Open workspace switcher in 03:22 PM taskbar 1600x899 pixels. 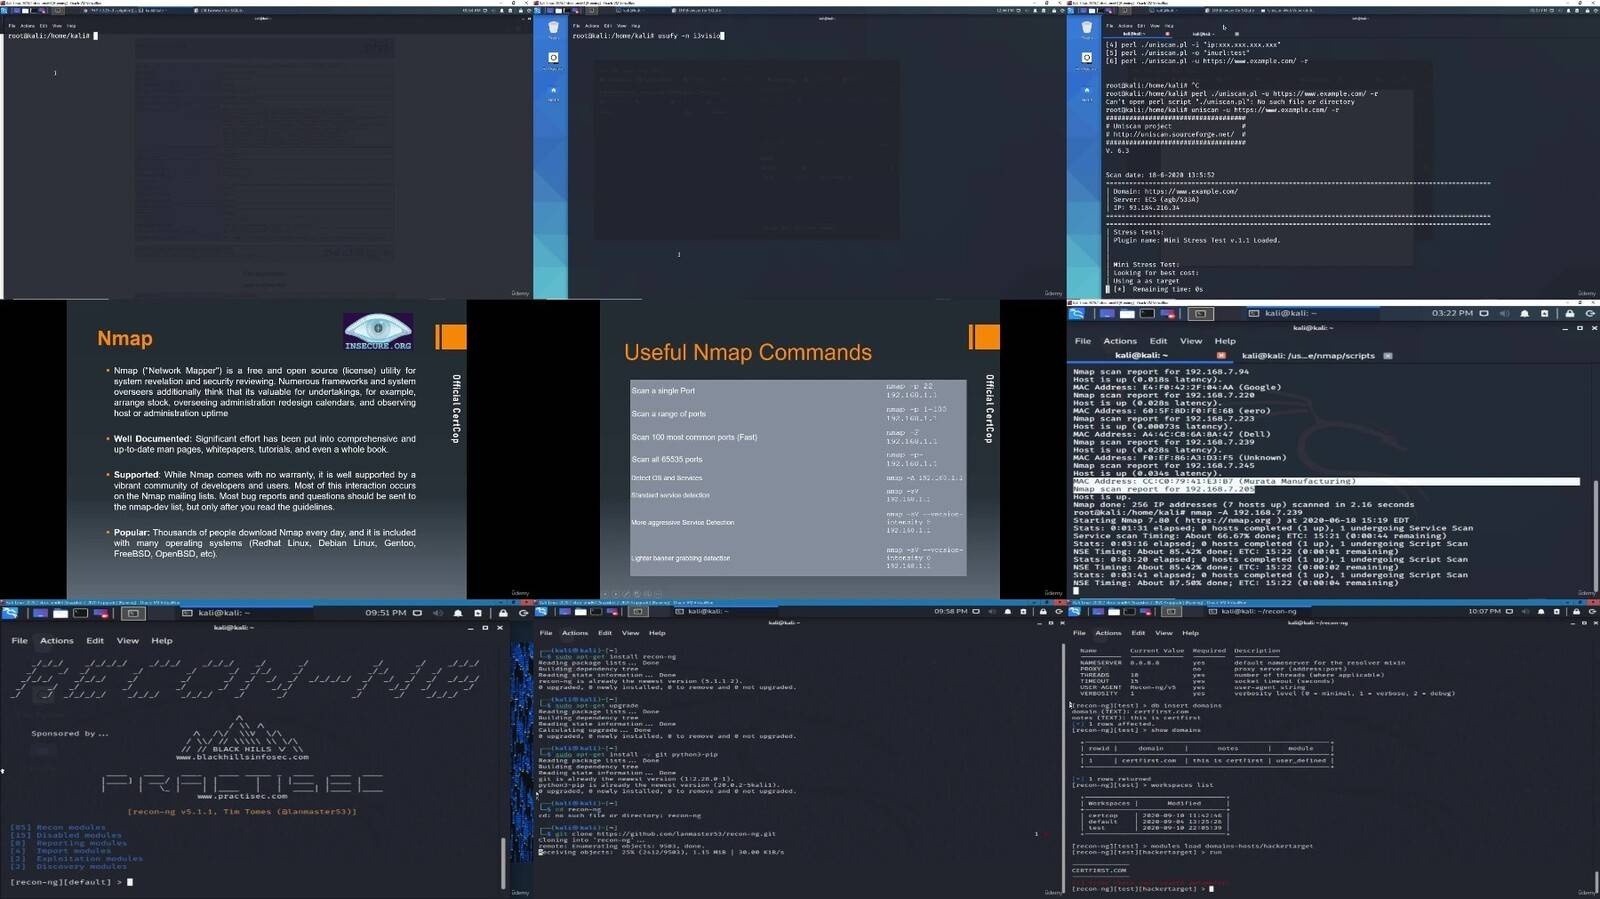pyautogui.click(x=1201, y=313)
